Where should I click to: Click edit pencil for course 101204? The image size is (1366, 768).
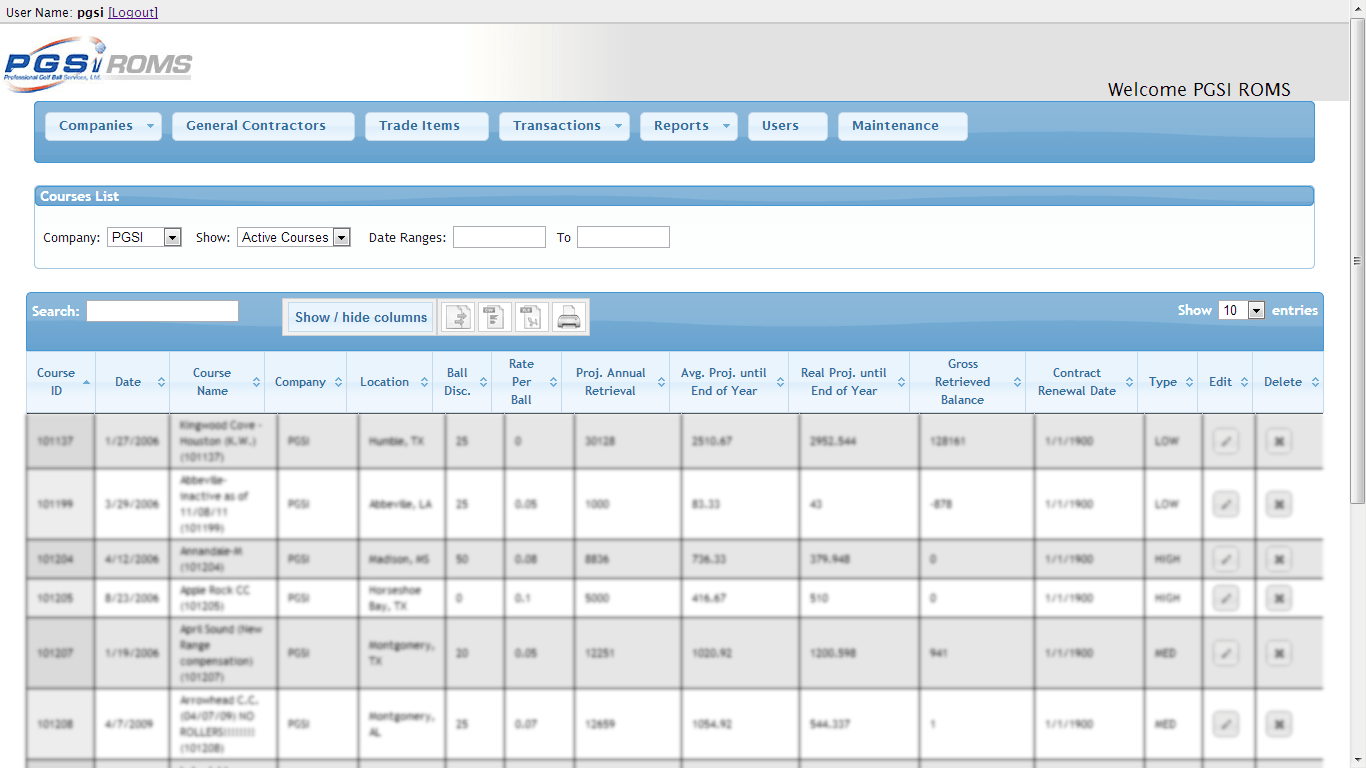click(1225, 559)
